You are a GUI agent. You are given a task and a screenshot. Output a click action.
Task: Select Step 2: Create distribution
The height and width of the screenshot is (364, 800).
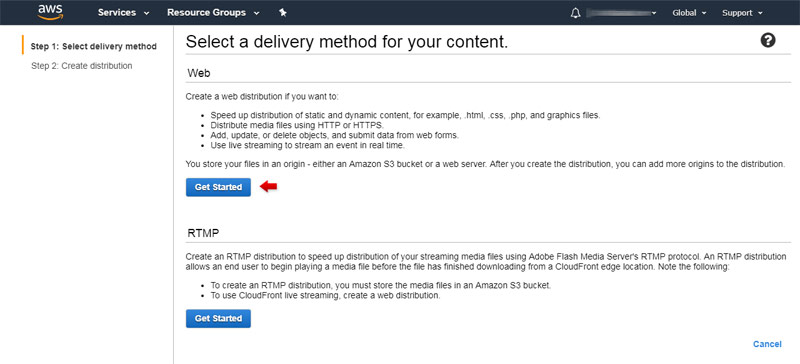click(82, 66)
